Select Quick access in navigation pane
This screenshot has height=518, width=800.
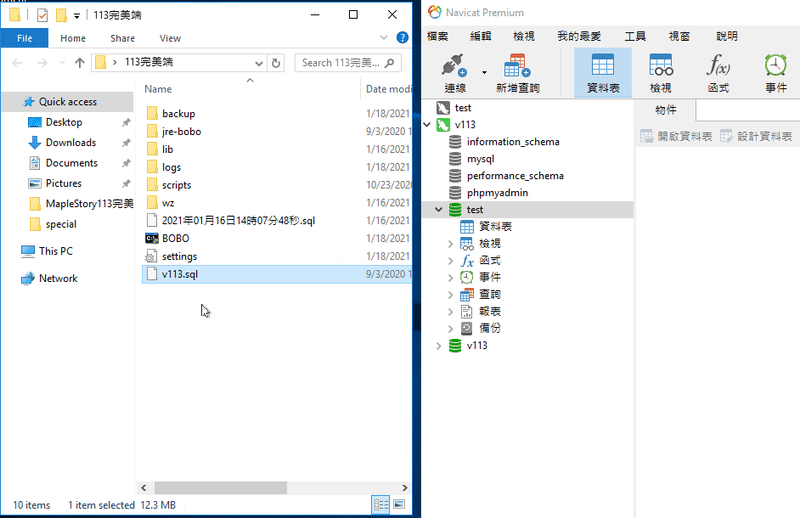67,102
